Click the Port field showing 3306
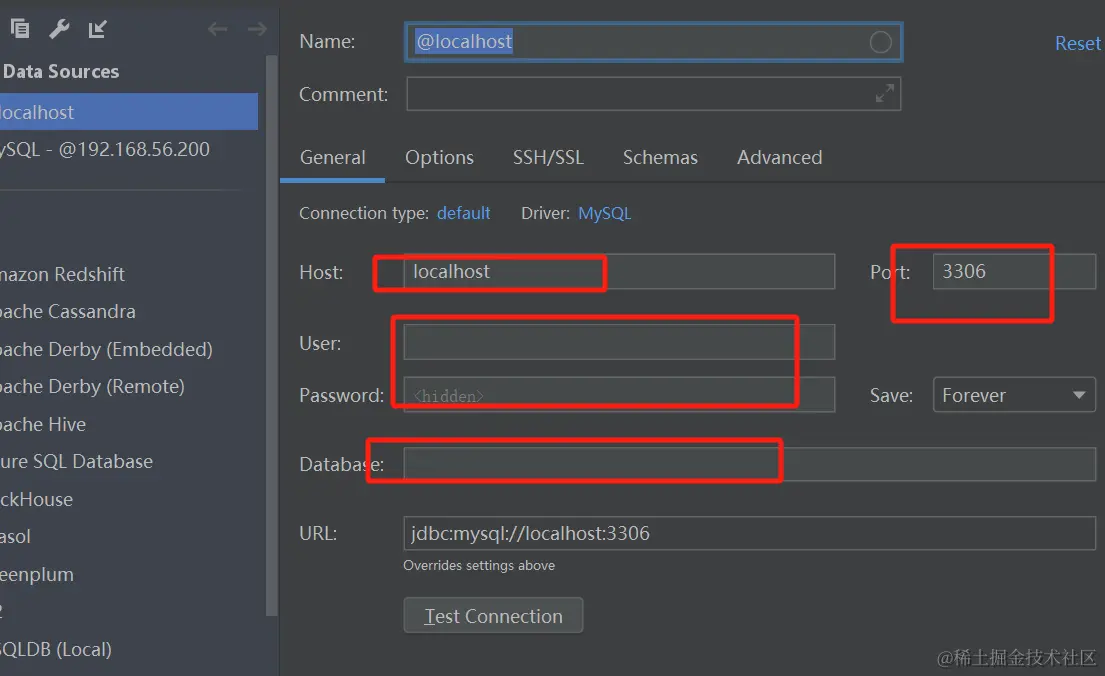 tap(1014, 271)
